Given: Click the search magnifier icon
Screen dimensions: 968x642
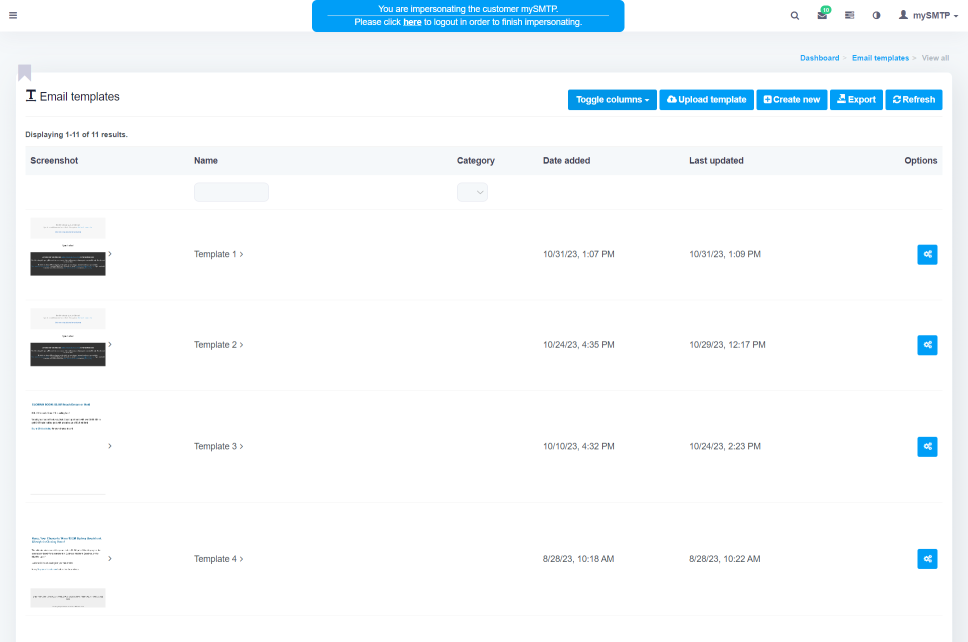Looking at the screenshot, I should (794, 15).
